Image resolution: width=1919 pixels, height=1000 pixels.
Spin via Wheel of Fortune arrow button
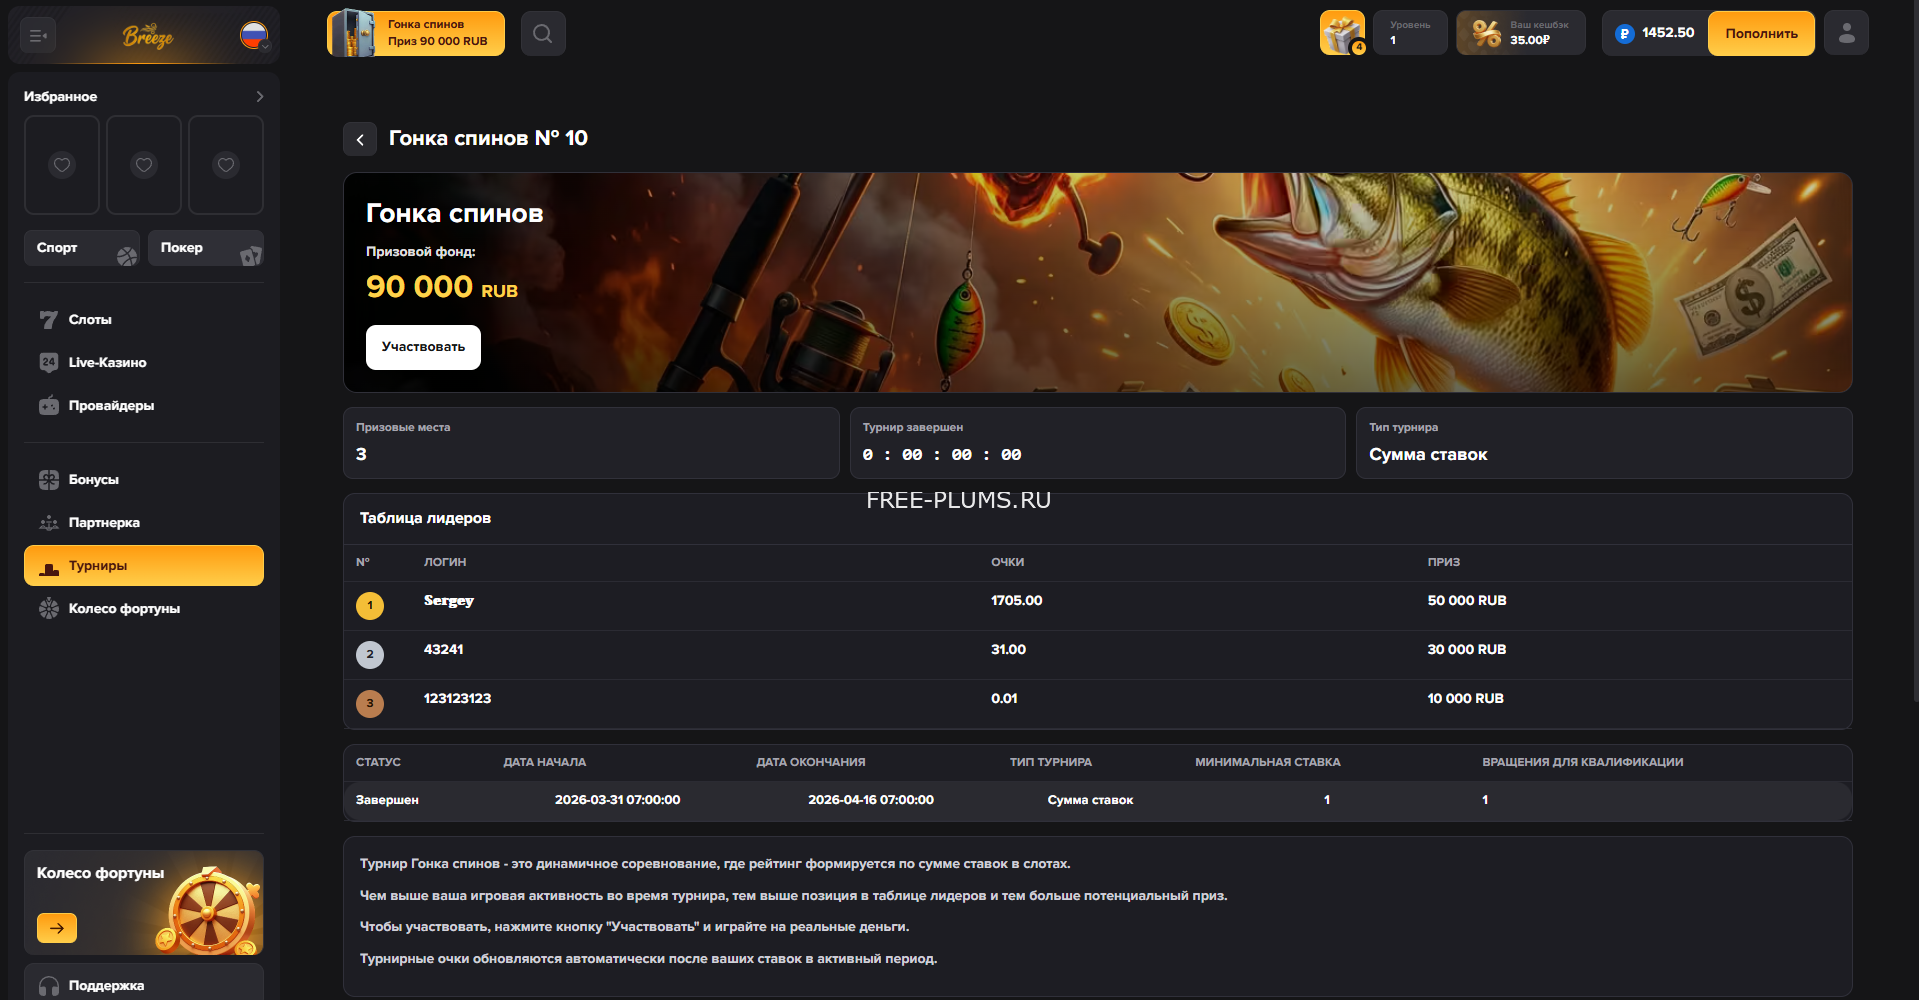pyautogui.click(x=57, y=928)
